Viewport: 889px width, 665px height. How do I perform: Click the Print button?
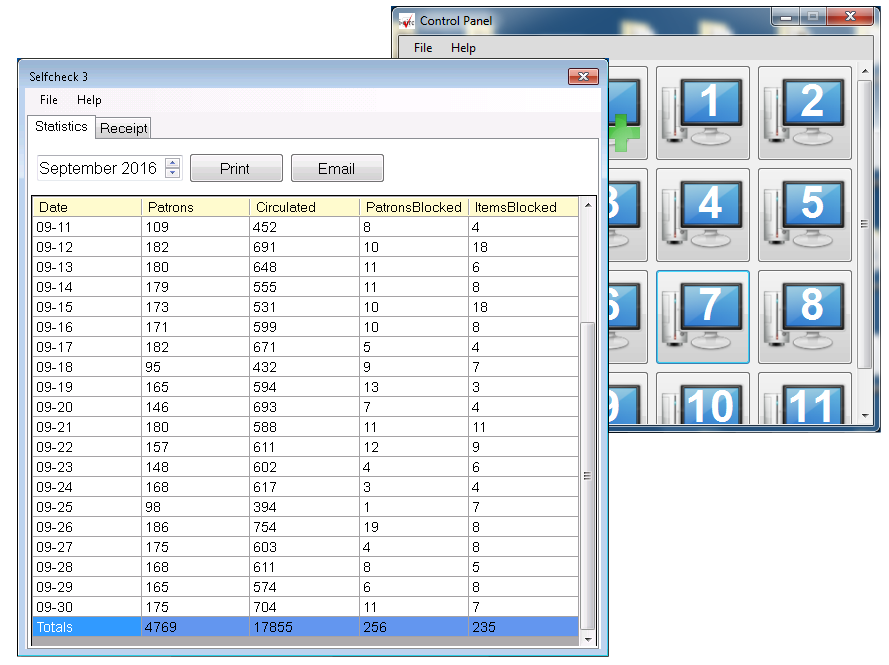click(x=236, y=168)
